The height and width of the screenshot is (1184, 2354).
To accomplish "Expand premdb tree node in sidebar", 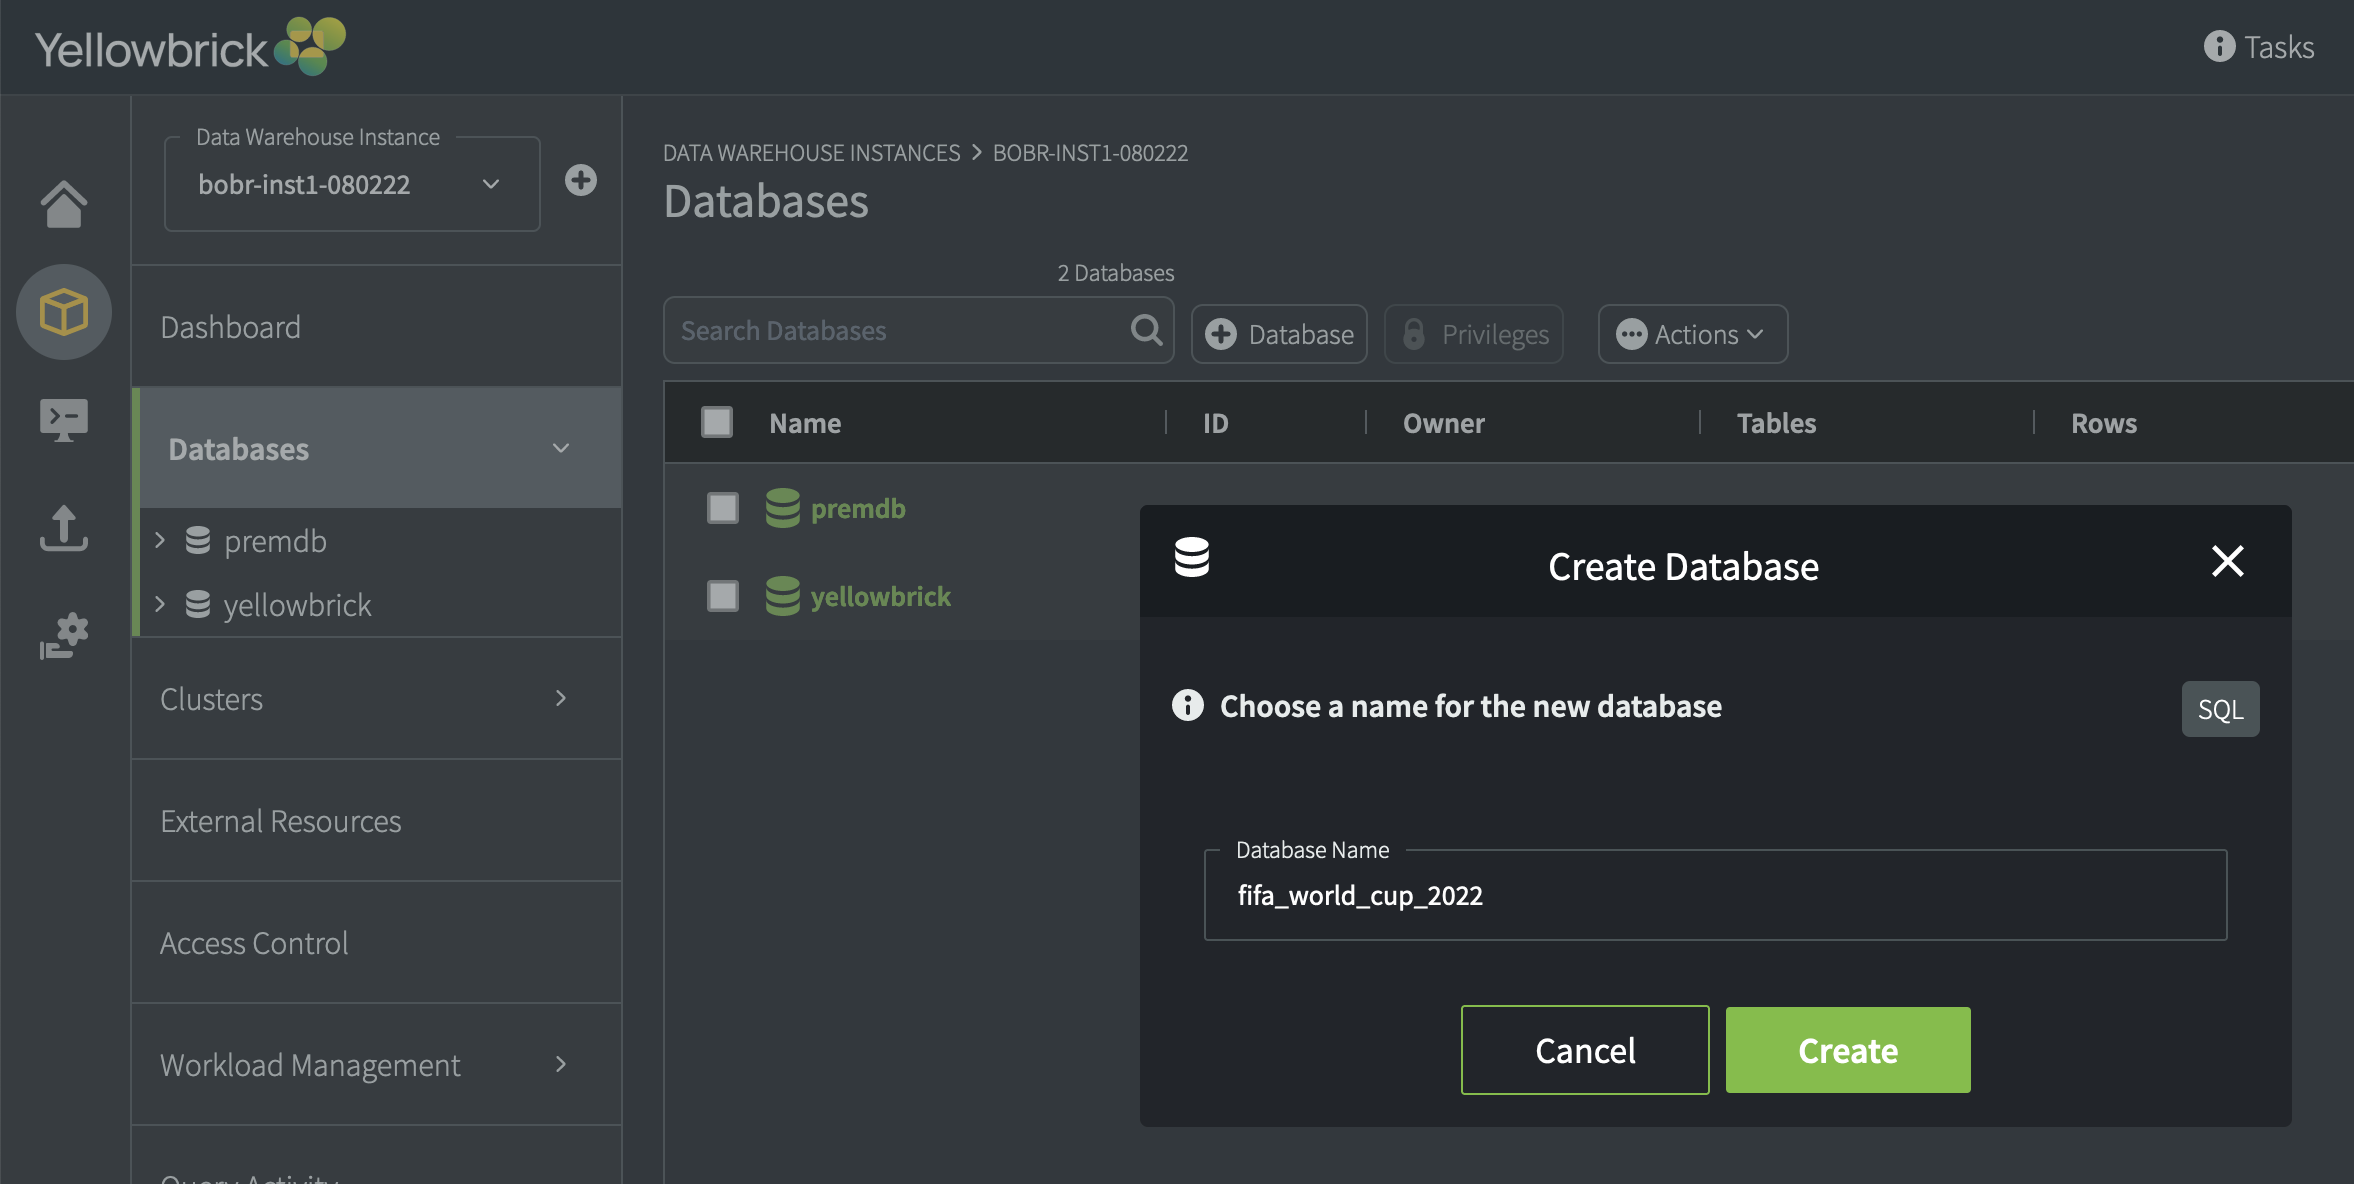I will (x=160, y=540).
